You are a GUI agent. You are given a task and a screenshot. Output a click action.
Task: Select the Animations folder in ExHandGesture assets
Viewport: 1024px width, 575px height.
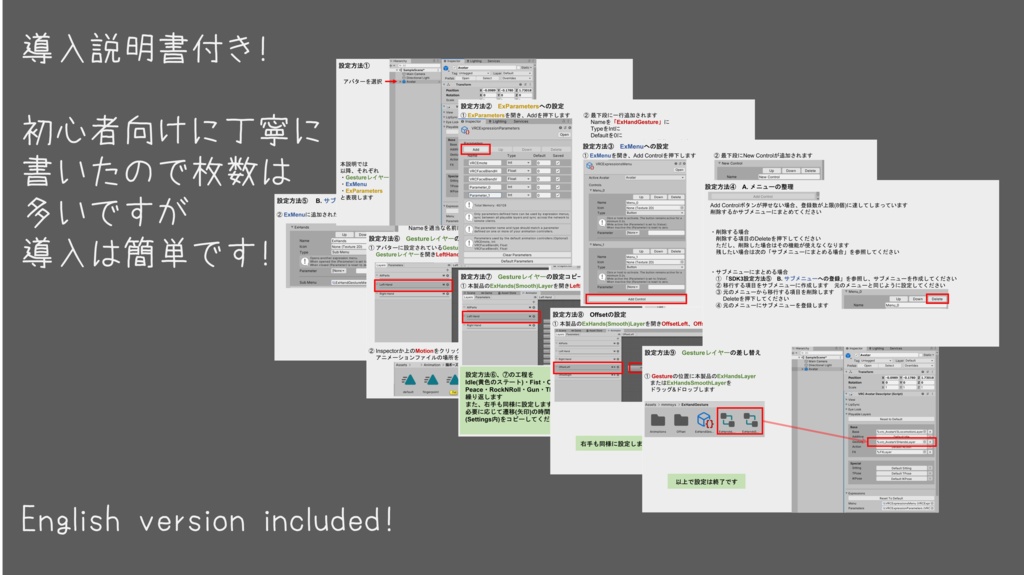pyautogui.click(x=658, y=420)
